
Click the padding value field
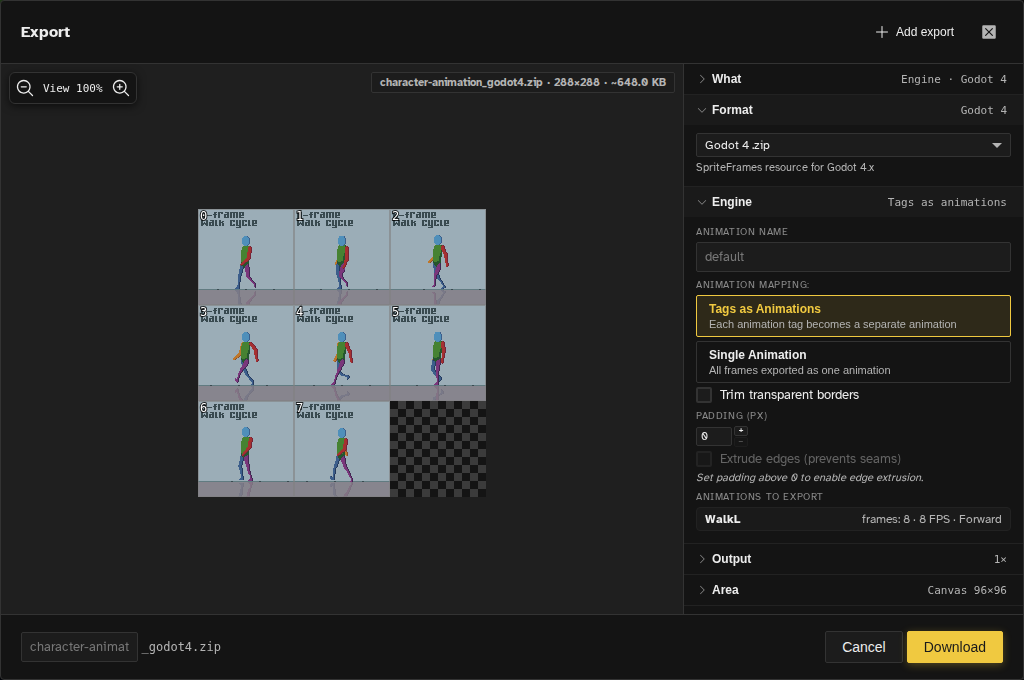[713, 436]
